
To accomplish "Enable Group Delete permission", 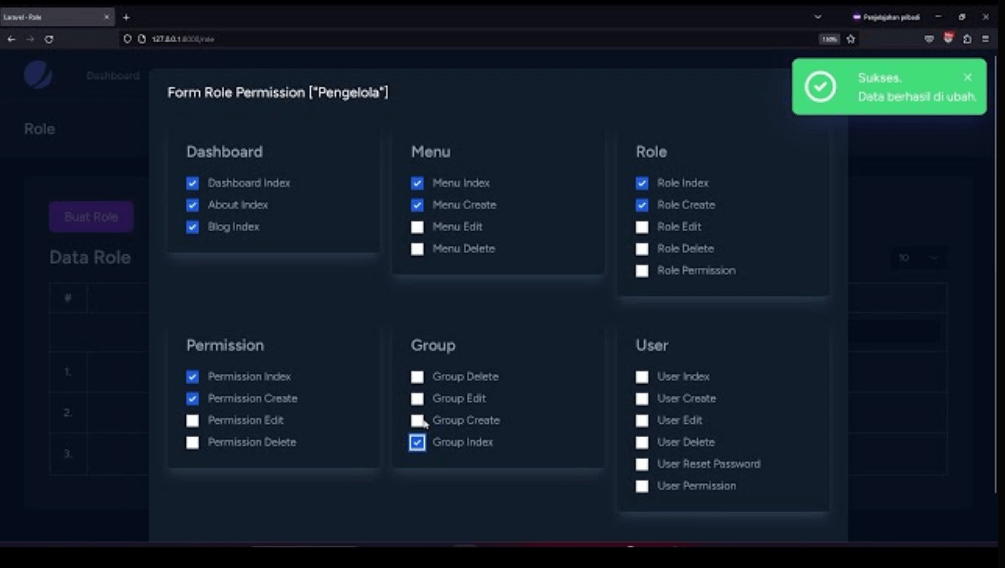I will 417,377.
